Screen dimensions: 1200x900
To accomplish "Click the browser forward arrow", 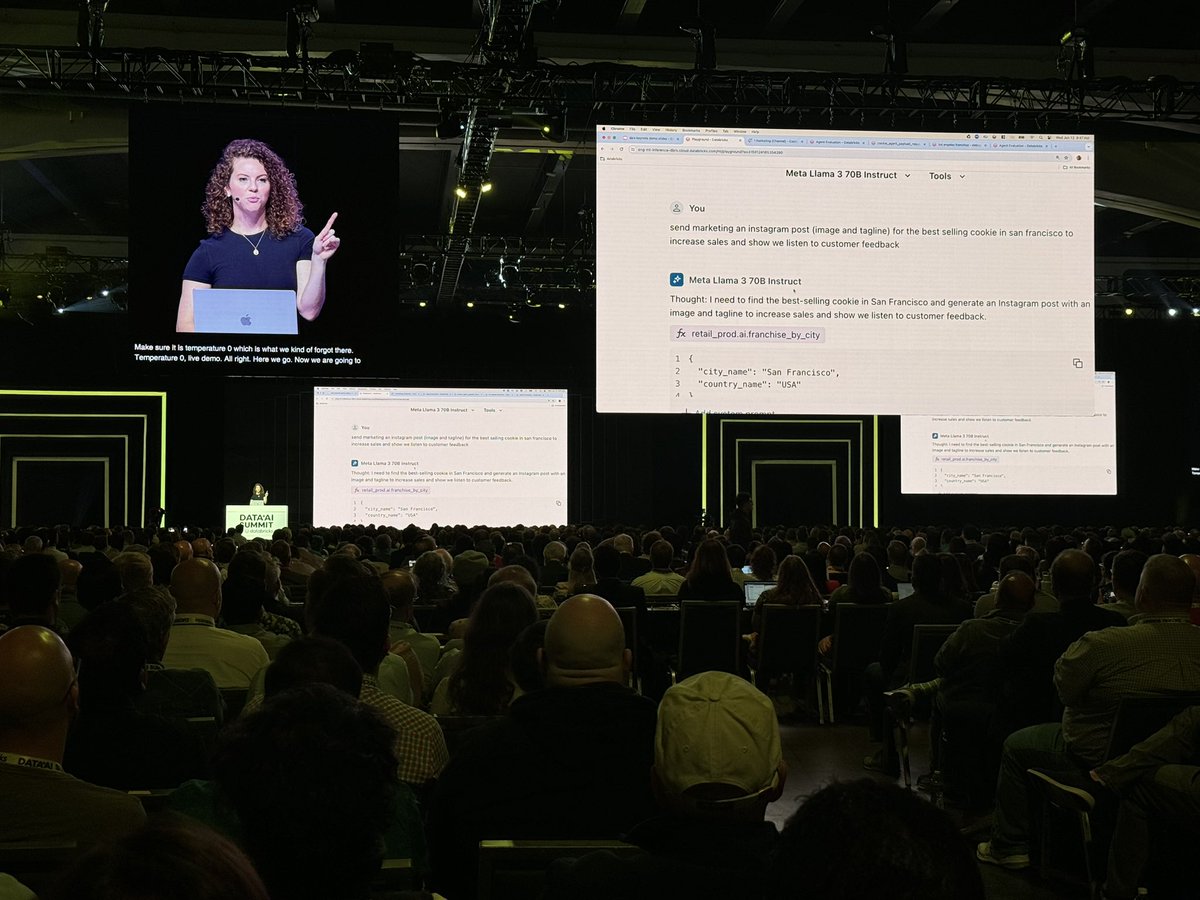I will [x=612, y=149].
